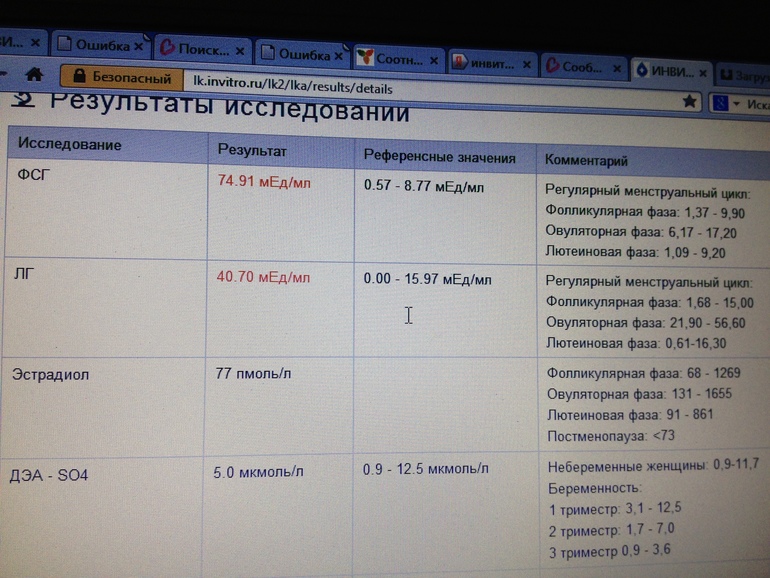
Task: Click the comment Лютеиновая фаза: 0,61-16,30
Action: [636, 343]
